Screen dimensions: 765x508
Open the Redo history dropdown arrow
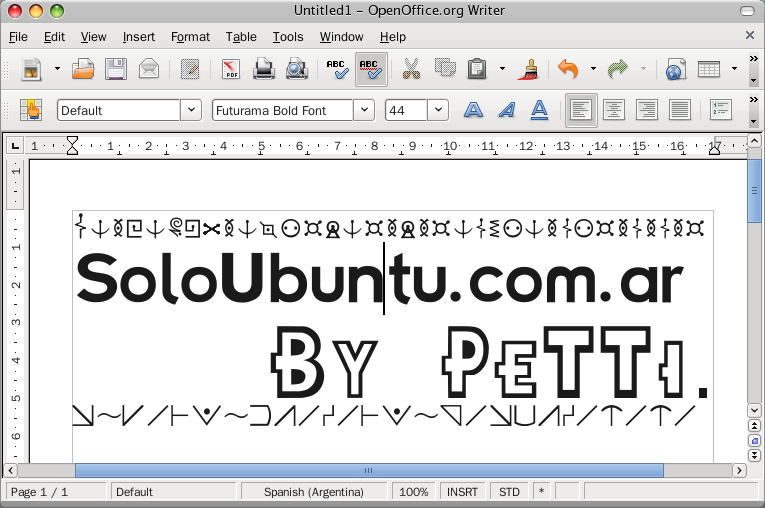pos(643,69)
